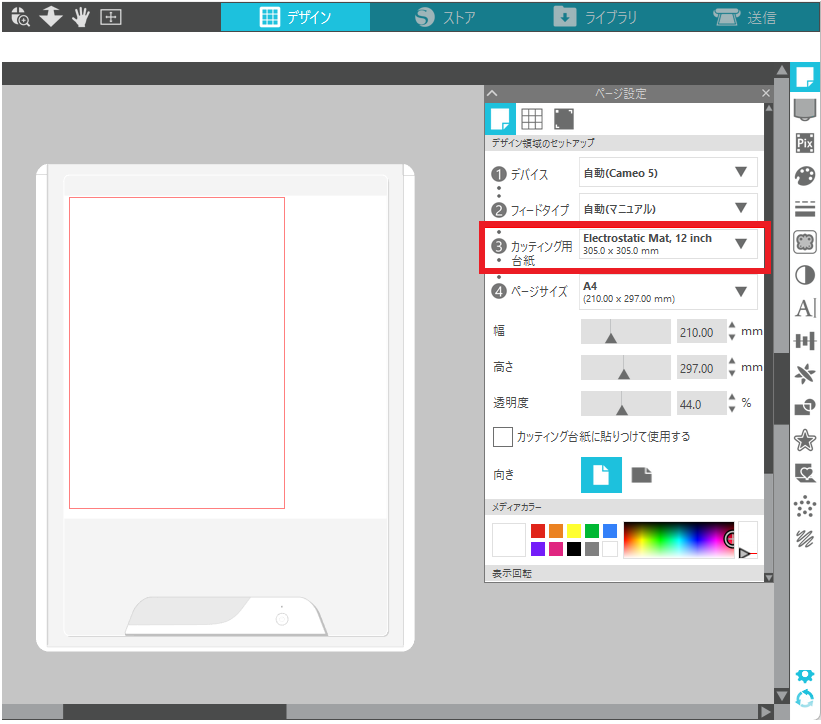
Task: Decrease height with the stepper down arrow
Action: [x=732, y=374]
